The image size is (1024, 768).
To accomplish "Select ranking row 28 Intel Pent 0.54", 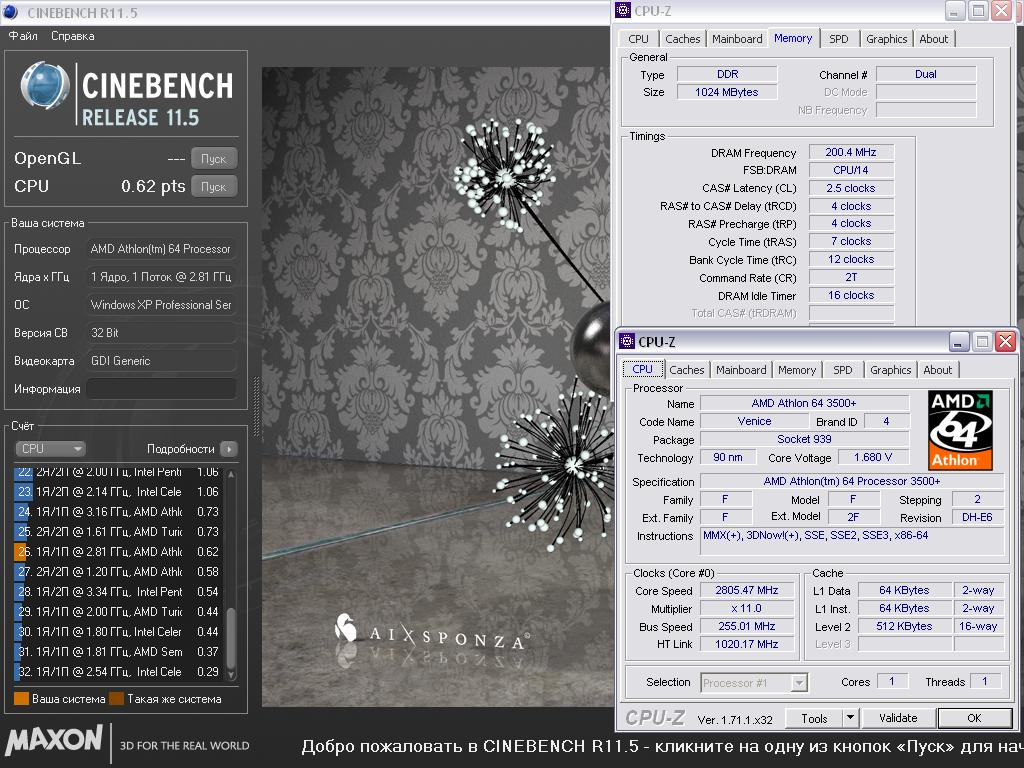I will coord(118,592).
